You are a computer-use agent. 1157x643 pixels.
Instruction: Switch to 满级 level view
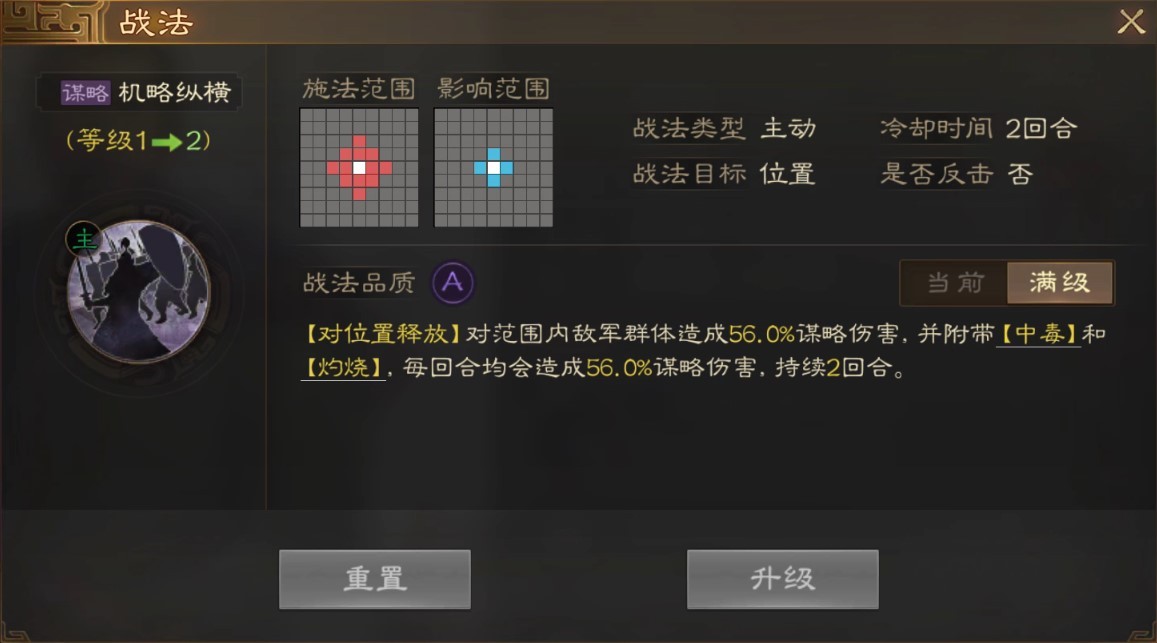point(1060,282)
